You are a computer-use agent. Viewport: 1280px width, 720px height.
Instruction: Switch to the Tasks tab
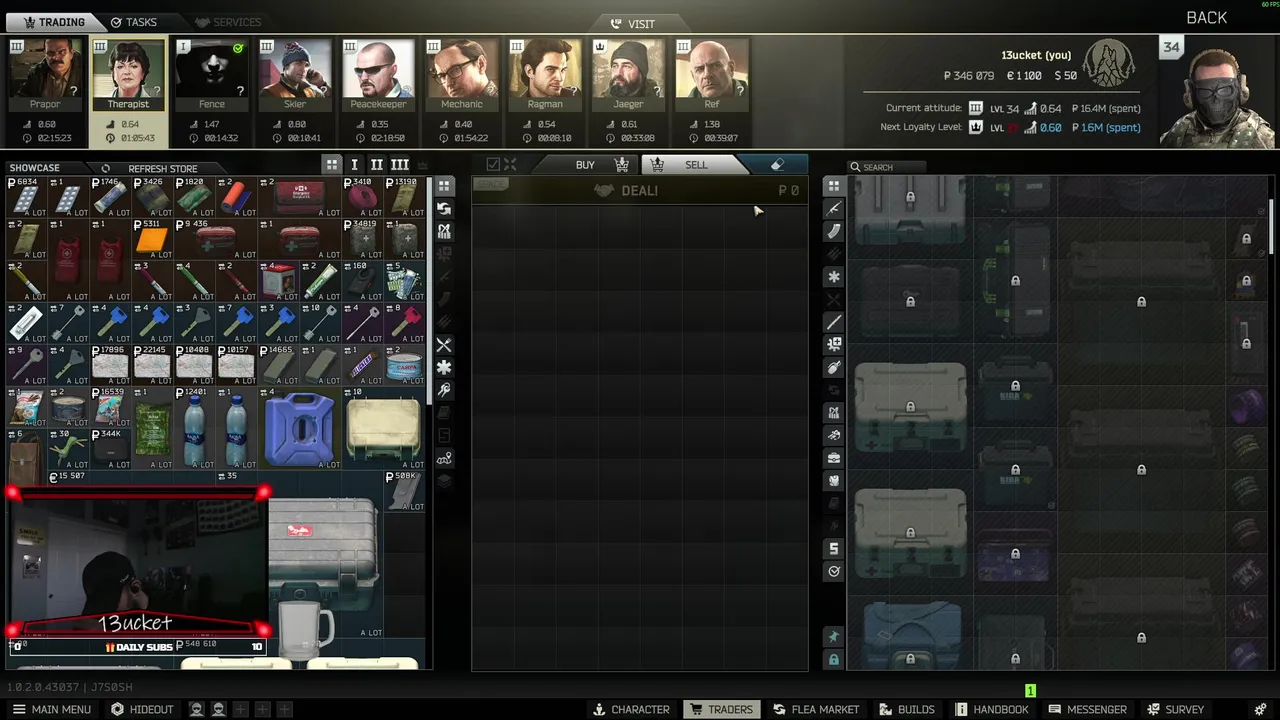(134, 22)
